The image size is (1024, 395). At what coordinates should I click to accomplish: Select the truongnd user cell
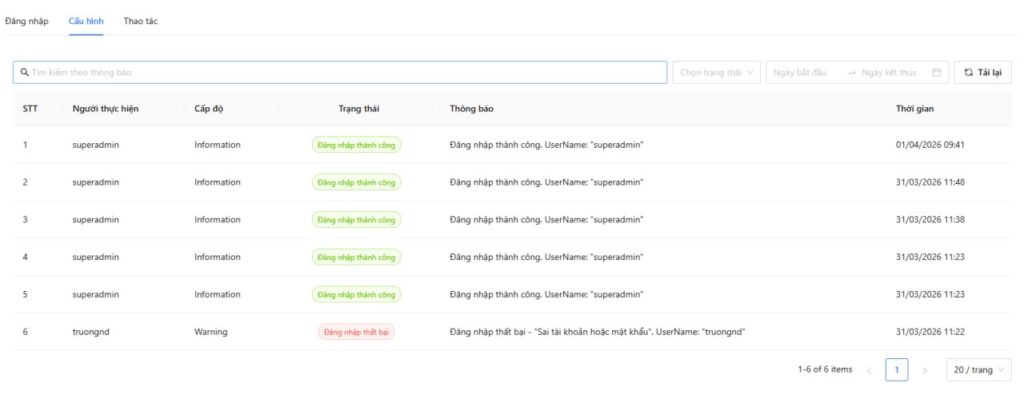pos(91,332)
